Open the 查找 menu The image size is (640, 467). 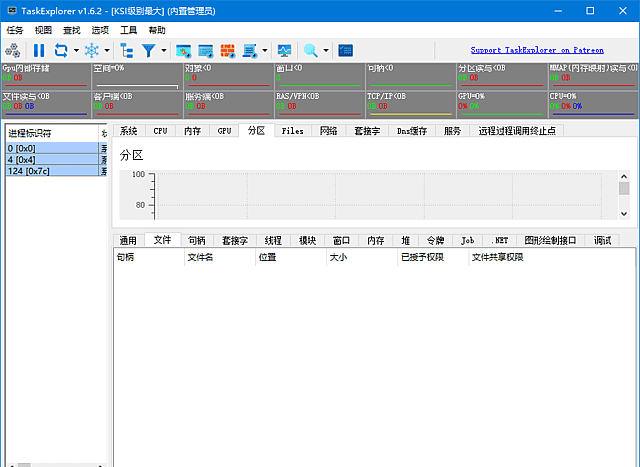click(72, 30)
